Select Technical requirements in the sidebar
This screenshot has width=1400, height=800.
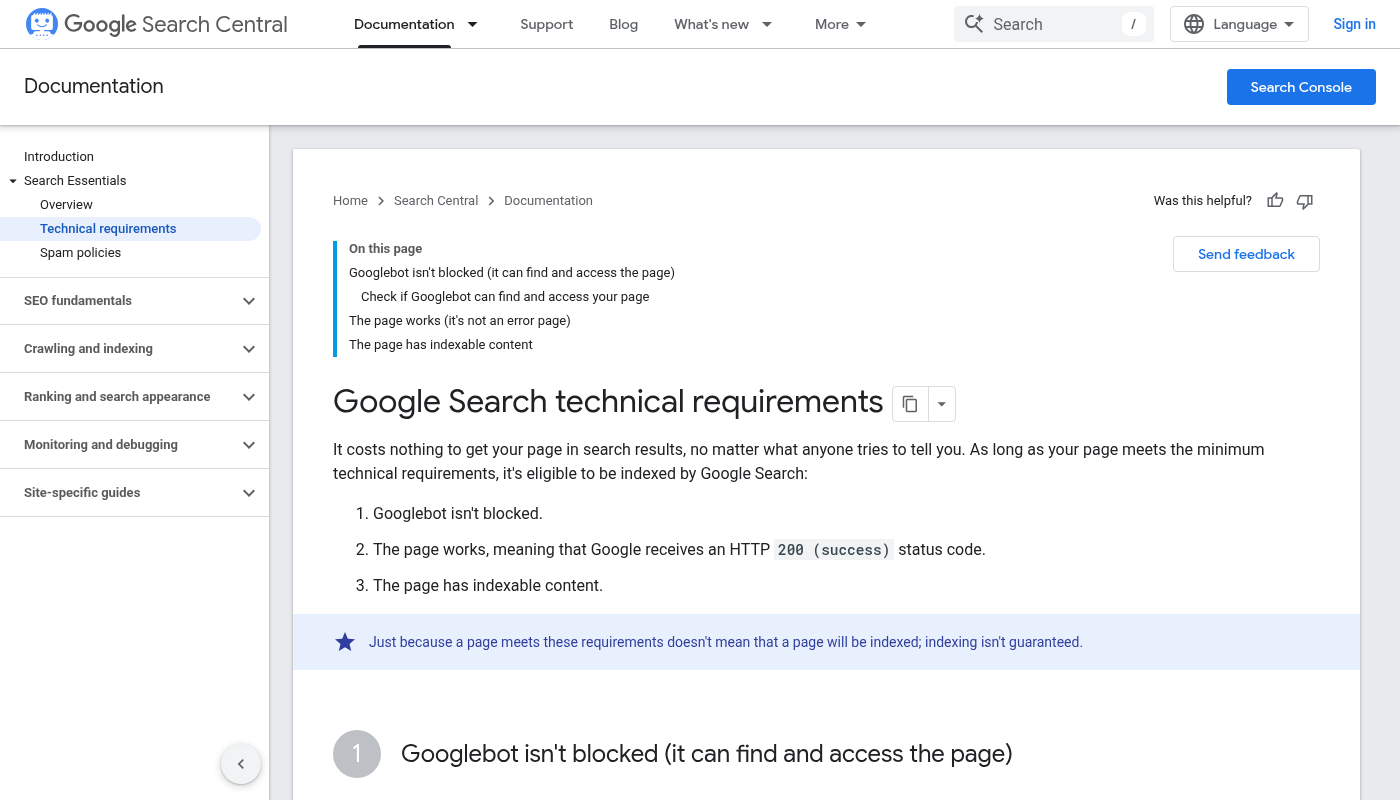click(130, 229)
